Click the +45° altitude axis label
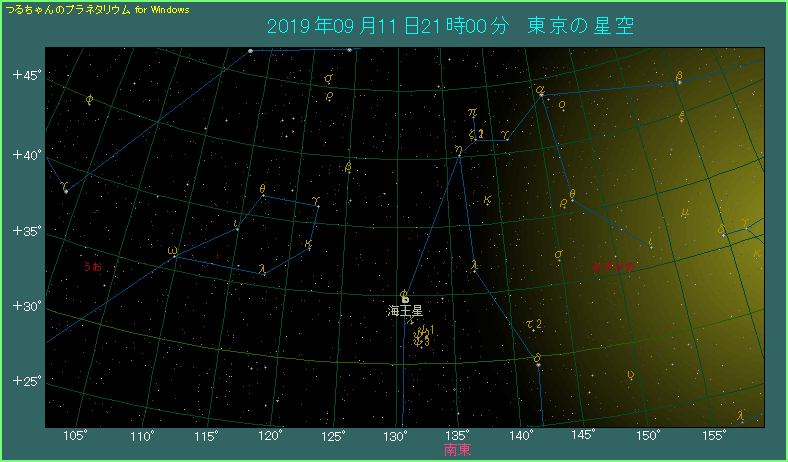788x462 pixels. (25, 76)
